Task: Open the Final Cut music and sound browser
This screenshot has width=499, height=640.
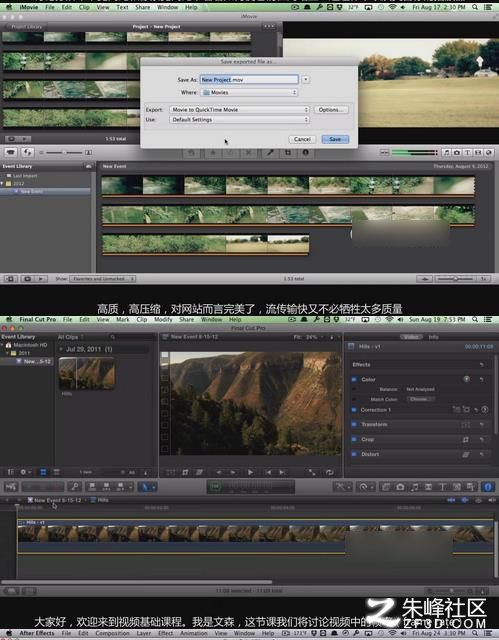Action: coord(415,487)
